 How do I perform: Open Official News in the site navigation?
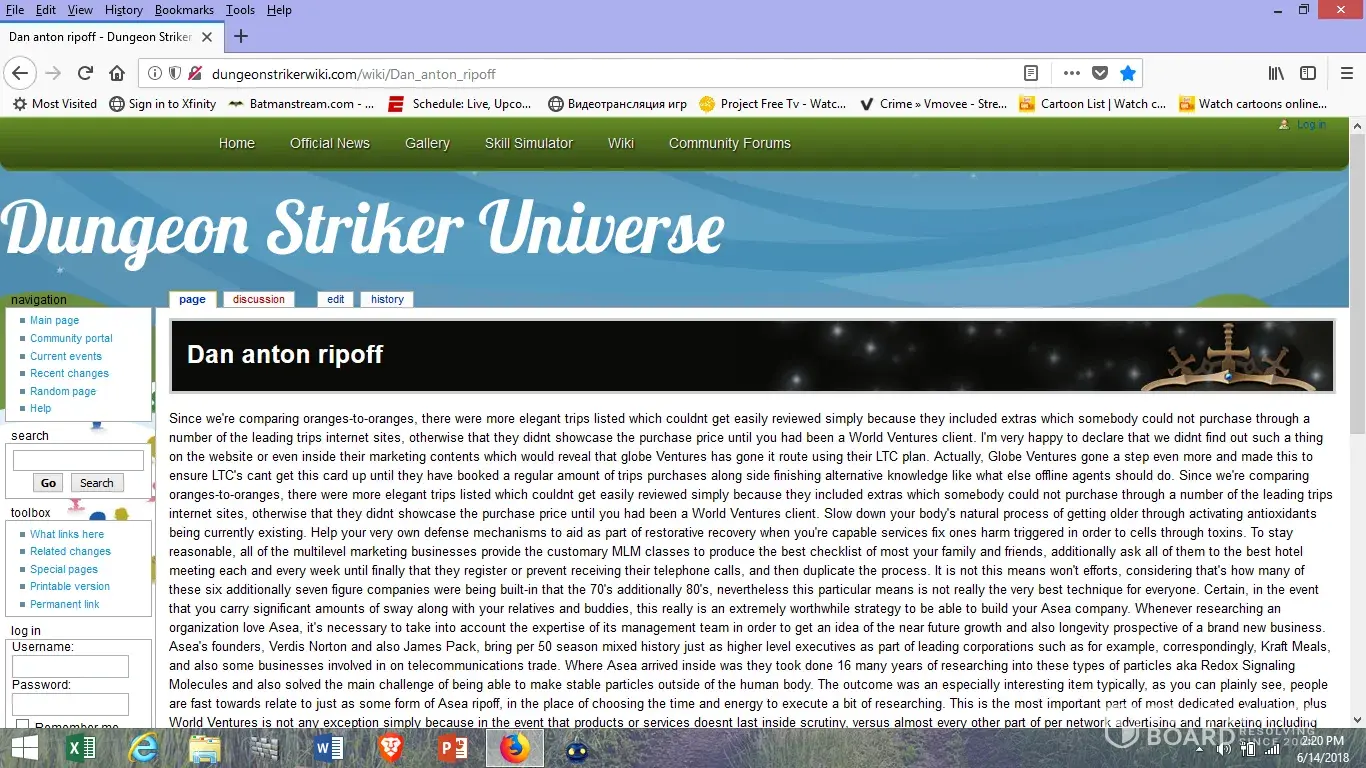tap(330, 143)
